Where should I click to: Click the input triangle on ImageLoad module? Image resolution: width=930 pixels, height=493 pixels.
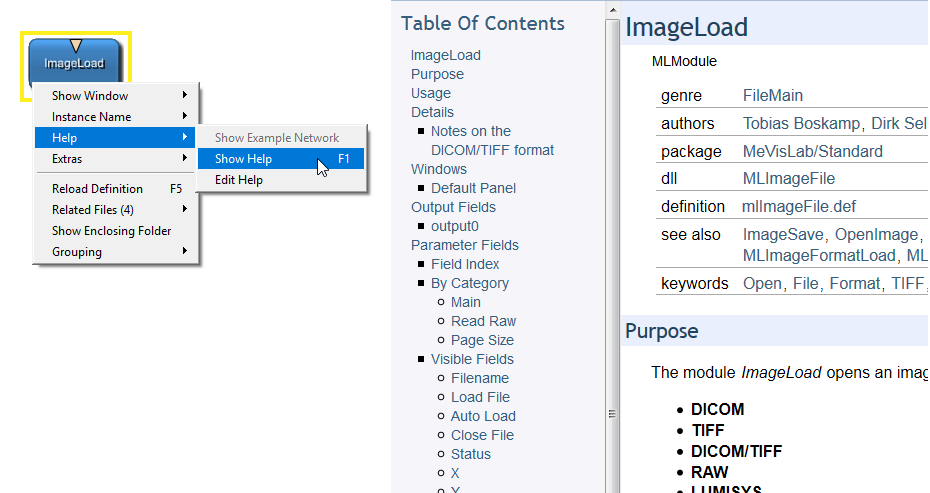click(76, 45)
